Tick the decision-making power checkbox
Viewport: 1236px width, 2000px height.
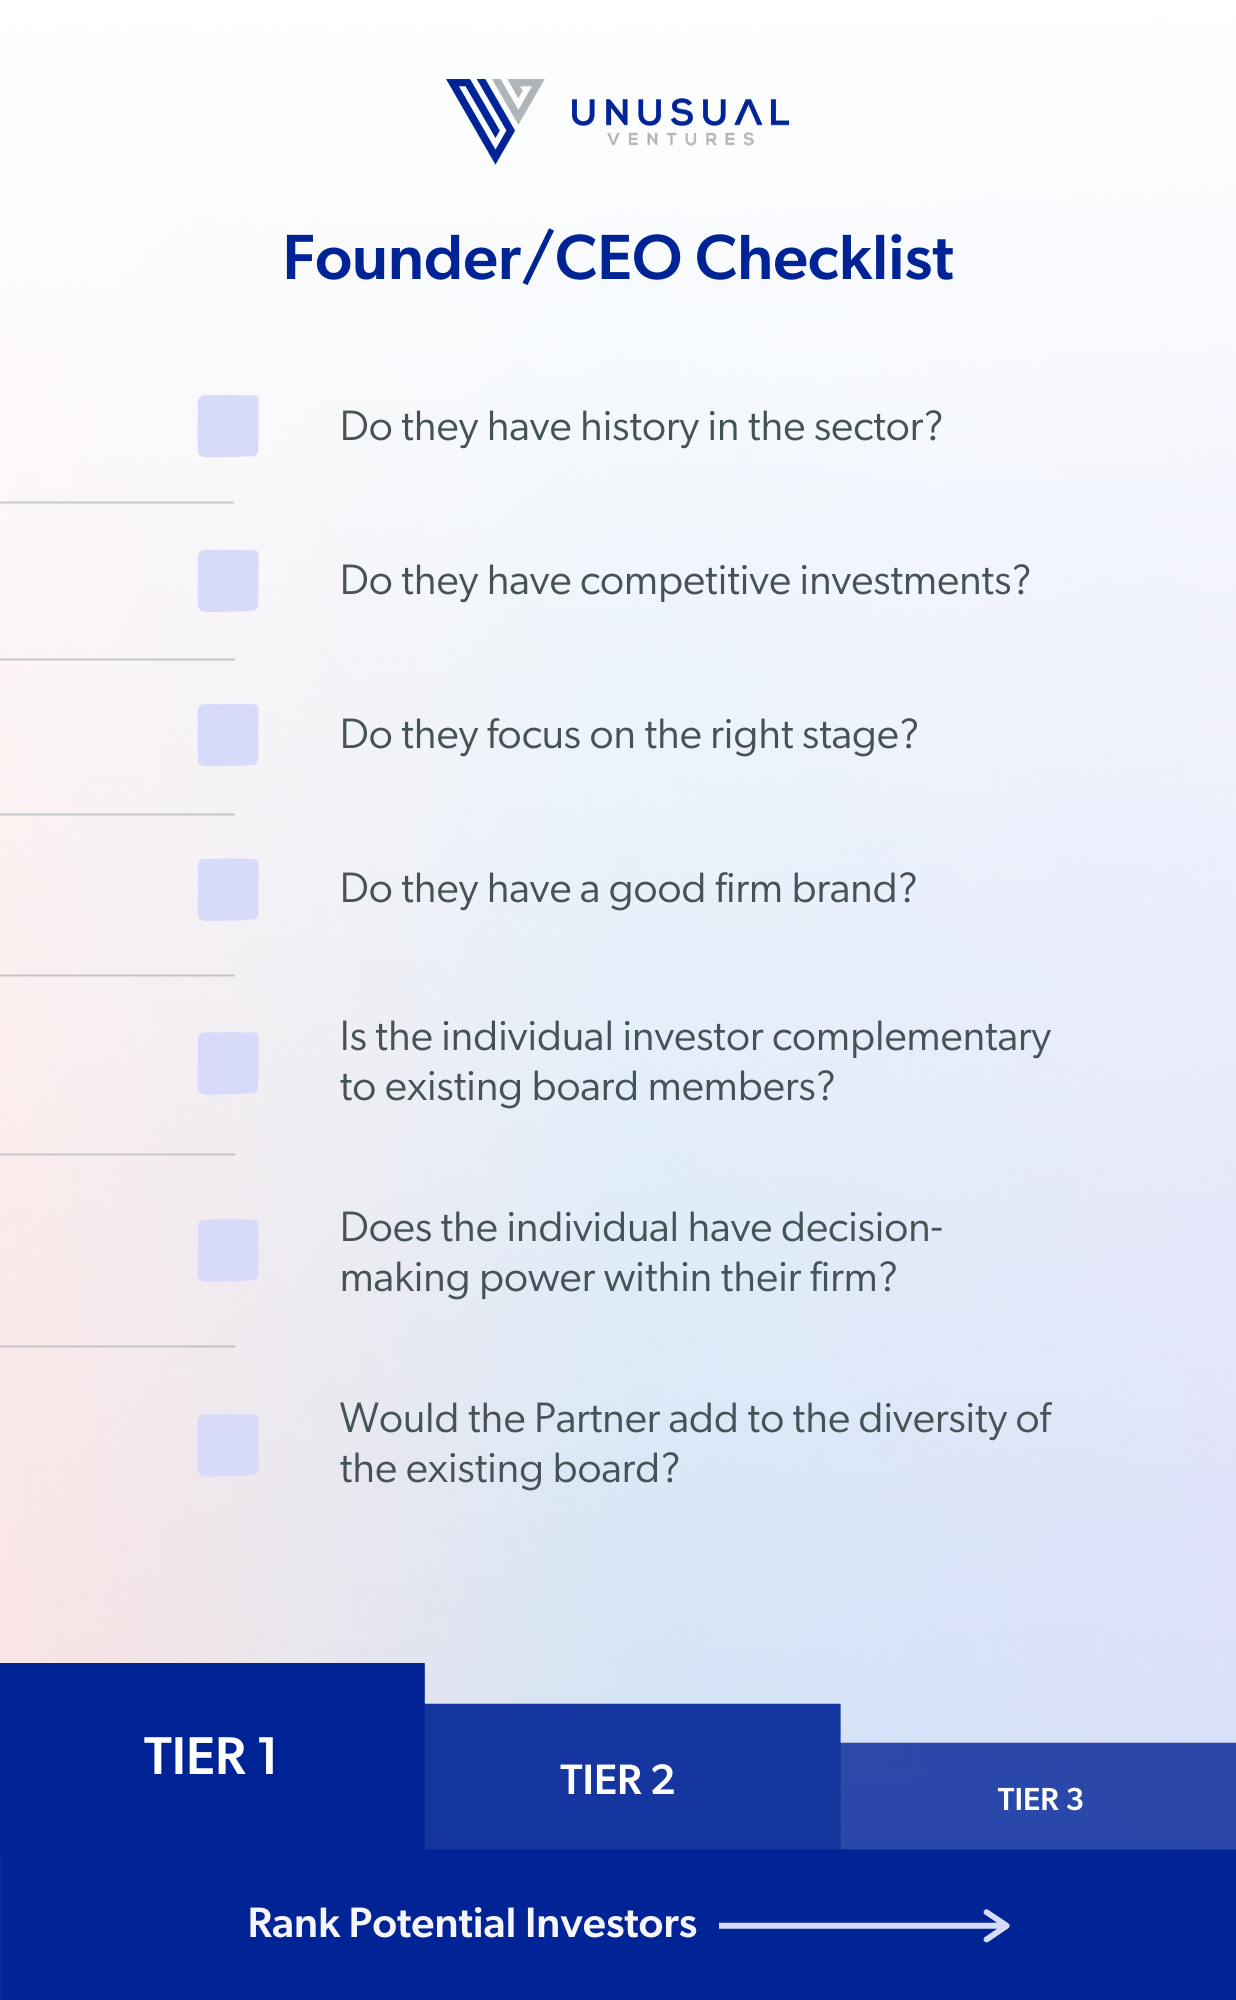coord(228,1250)
